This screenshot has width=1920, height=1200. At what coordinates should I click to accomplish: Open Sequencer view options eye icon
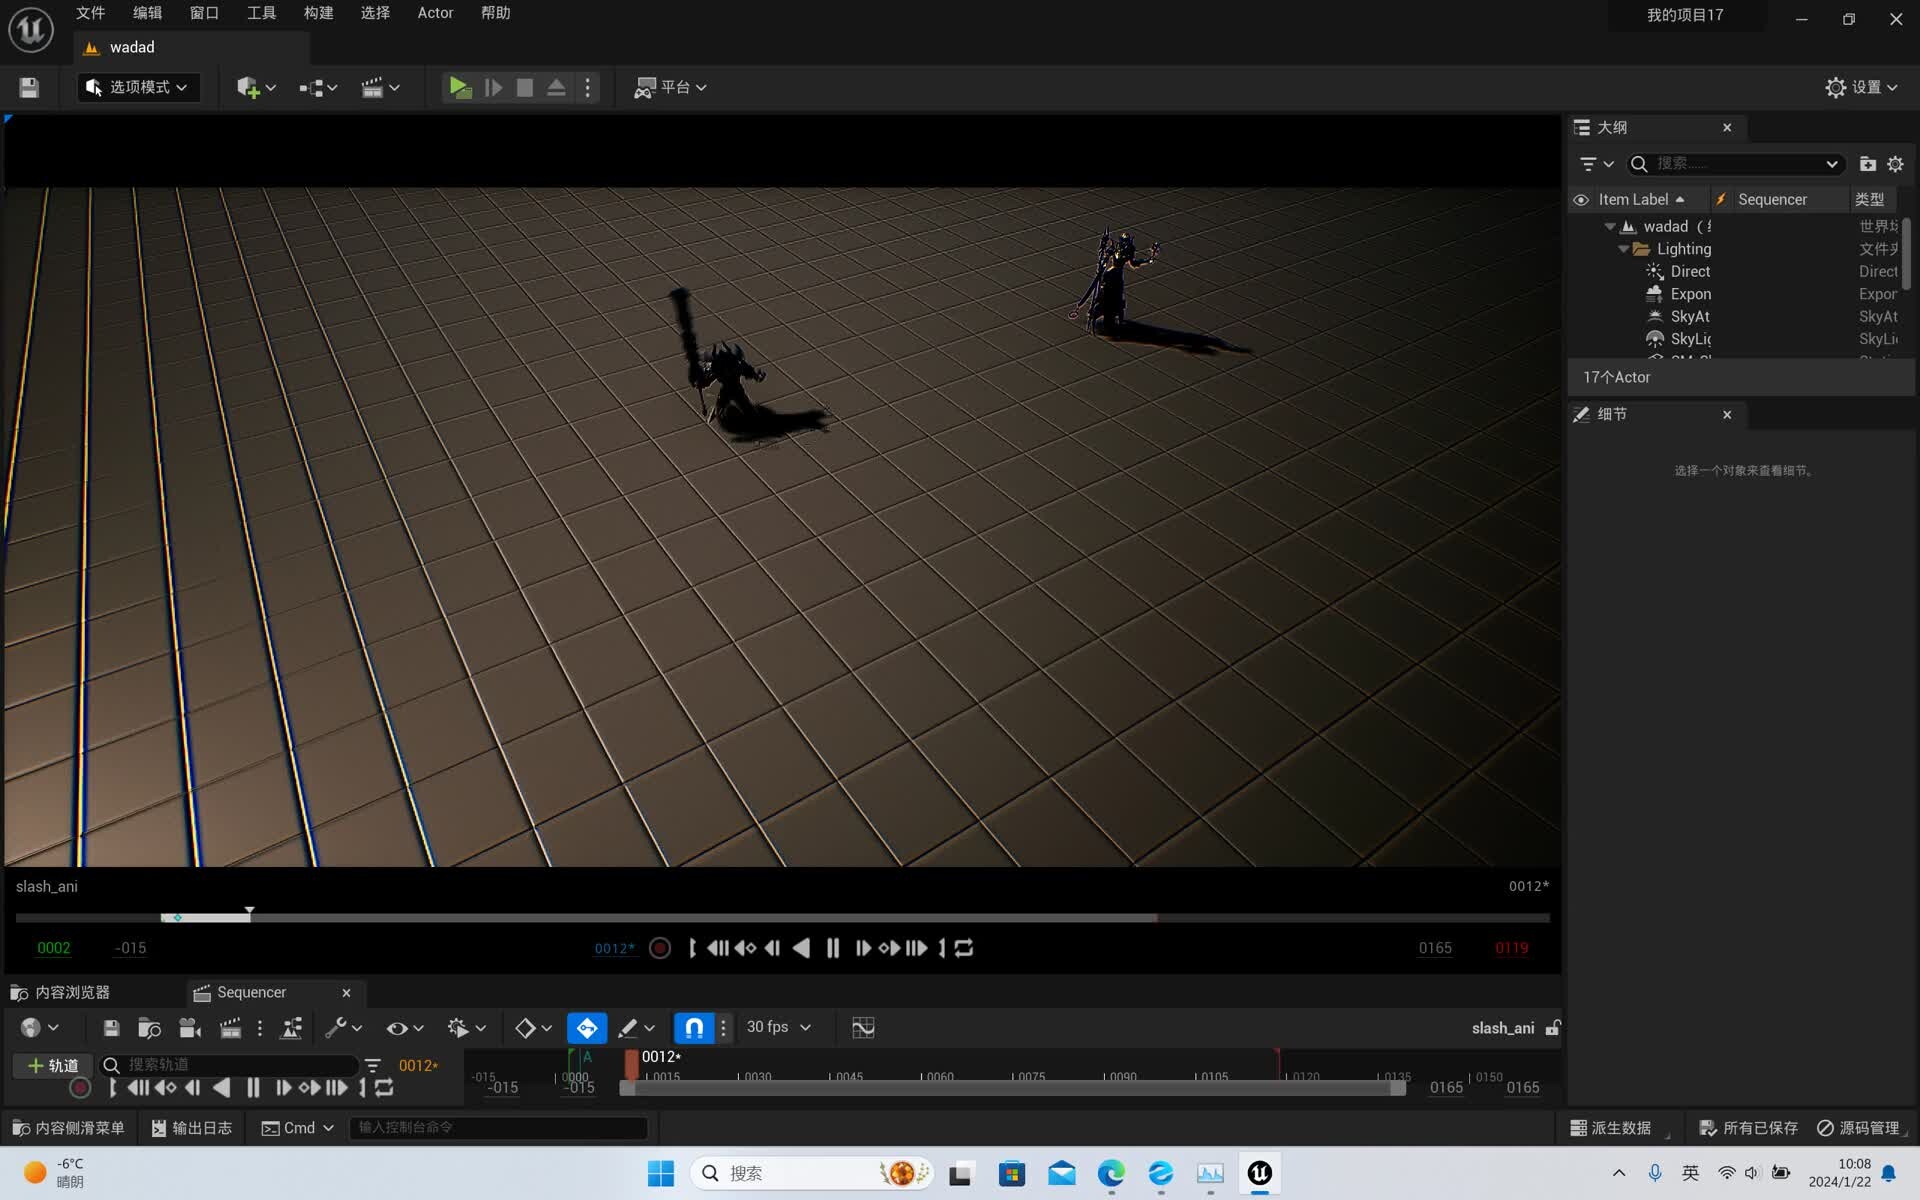[x=399, y=1027]
